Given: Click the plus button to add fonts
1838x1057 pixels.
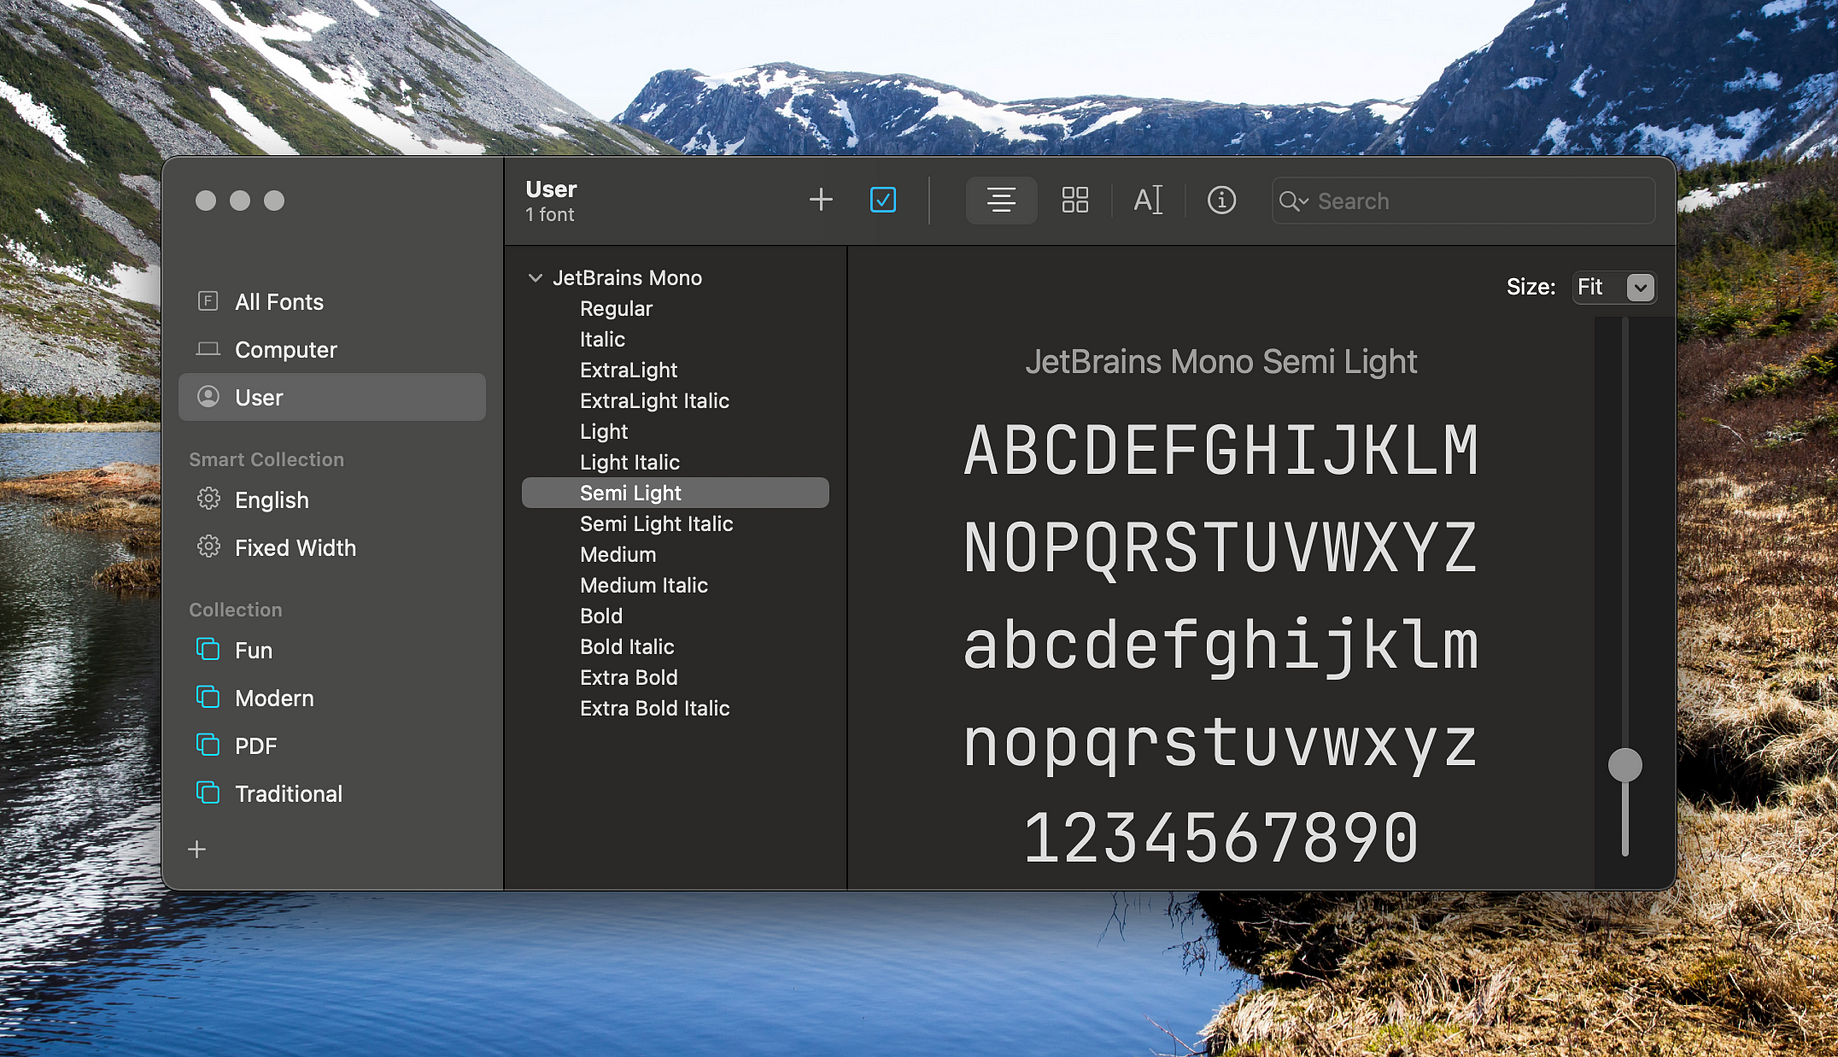Looking at the screenshot, I should [820, 200].
